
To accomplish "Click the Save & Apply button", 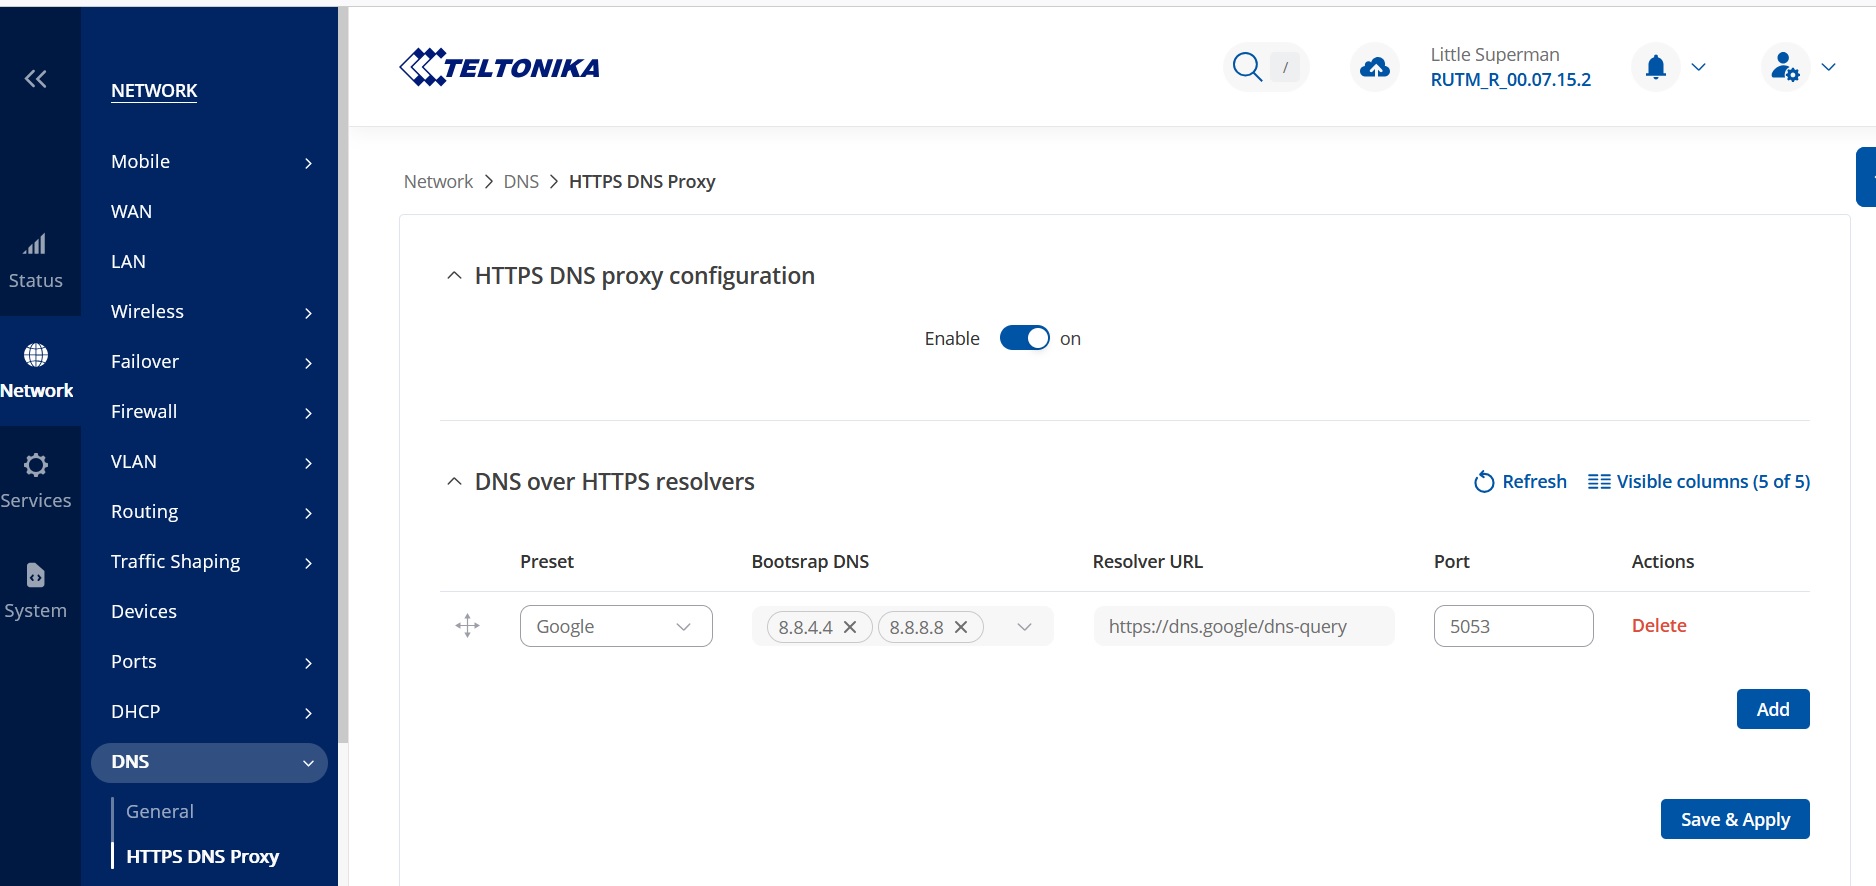I will (1734, 819).
